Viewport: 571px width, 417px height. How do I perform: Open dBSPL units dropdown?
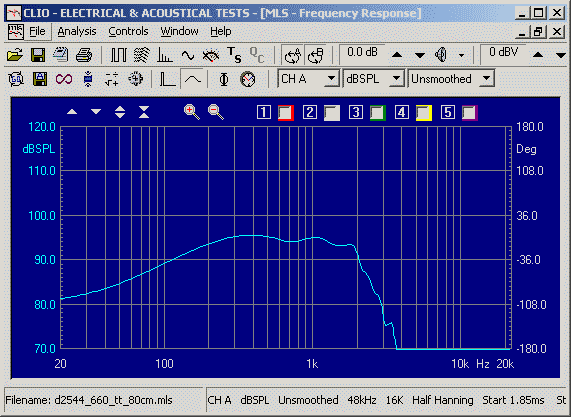pyautogui.click(x=396, y=79)
